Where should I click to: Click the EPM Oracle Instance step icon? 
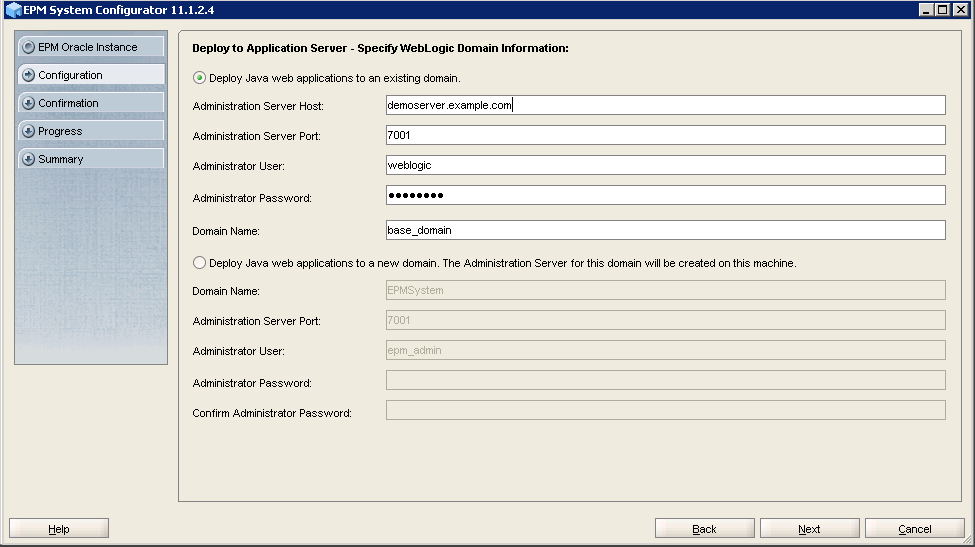[x=29, y=47]
